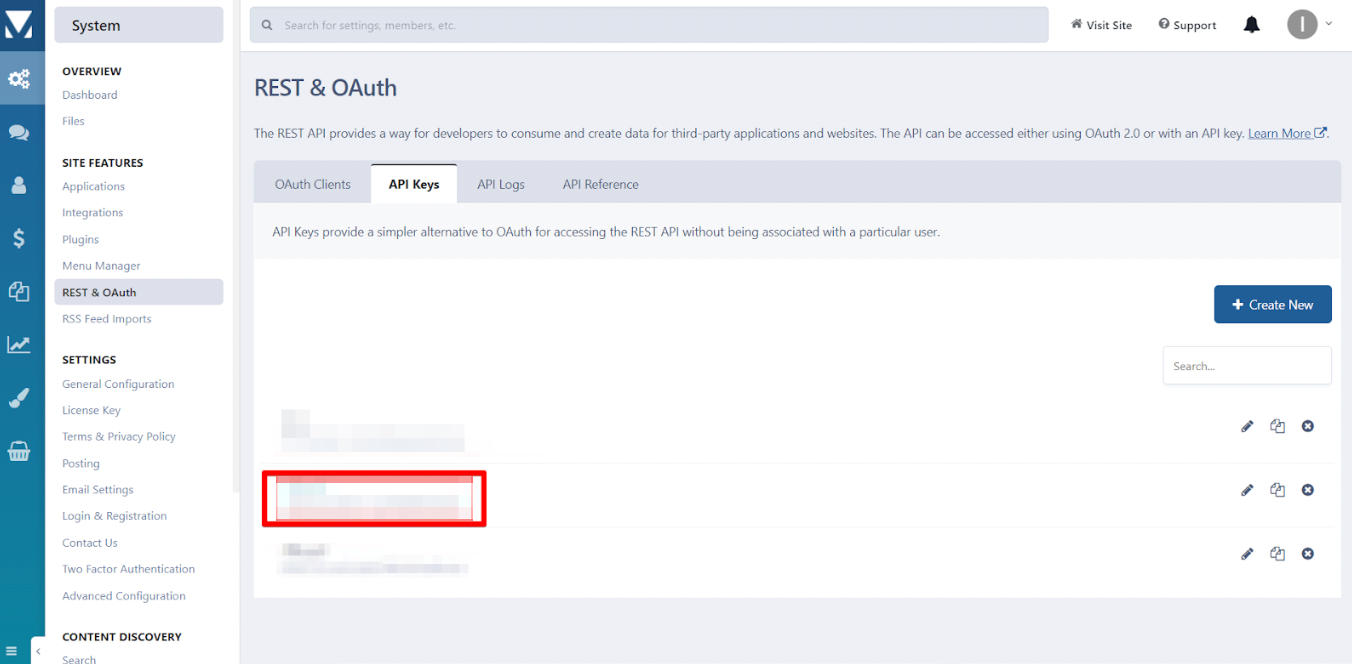Expand the user account dropdown arrow
Viewport: 1352px width, 664px height.
[1329, 23]
